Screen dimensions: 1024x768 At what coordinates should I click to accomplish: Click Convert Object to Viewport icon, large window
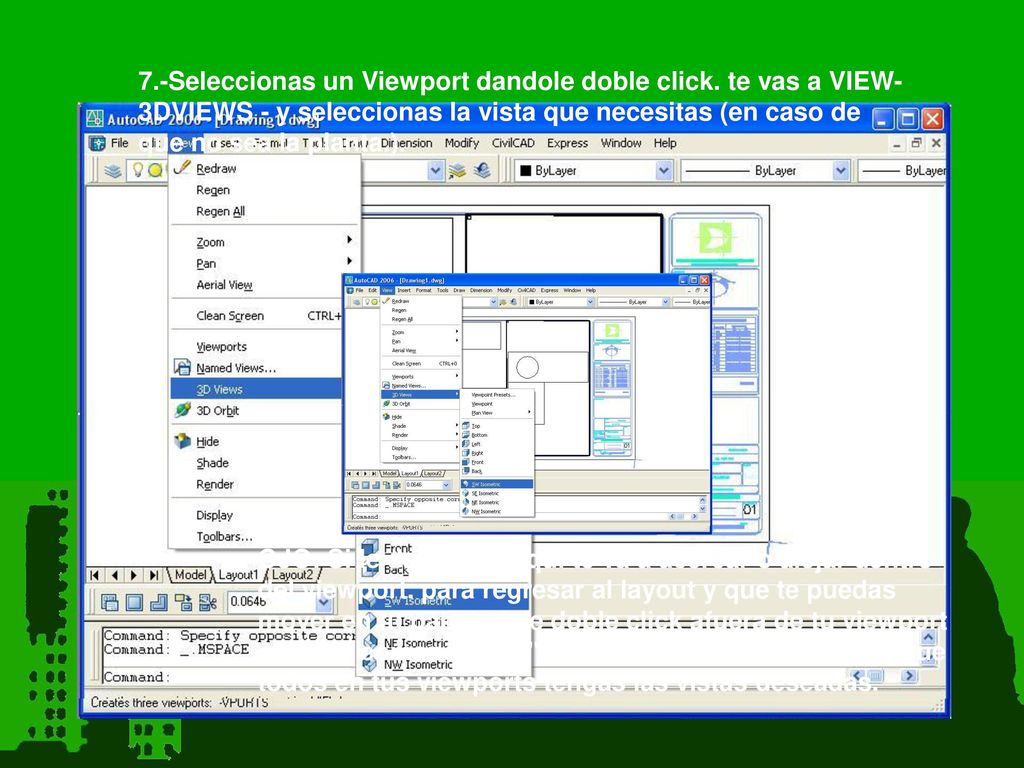point(184,602)
